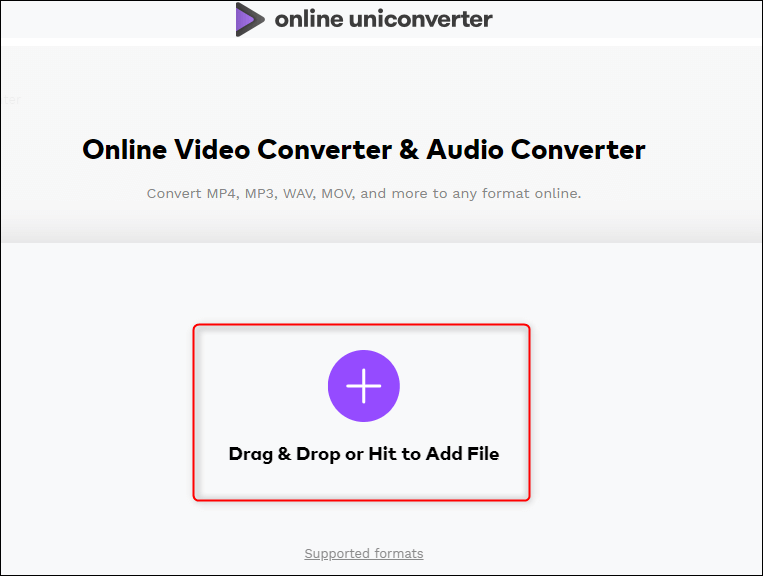This screenshot has width=763, height=576.
Task: Click the 'online uniconverter' brand name text
Action: tap(383, 19)
